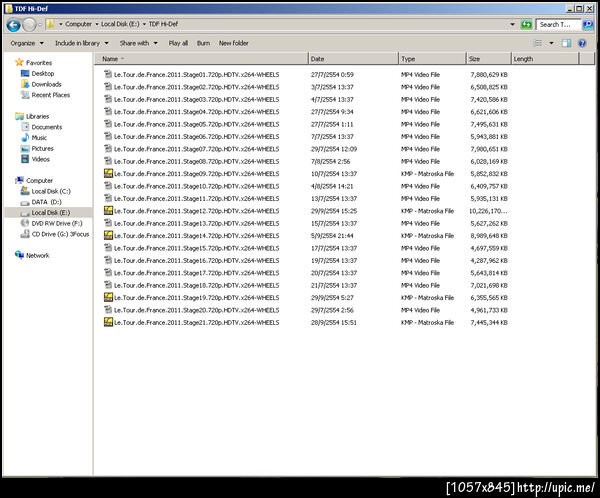The image size is (600, 498).
Task: Click the Network icon in sidebar
Action: 19,255
